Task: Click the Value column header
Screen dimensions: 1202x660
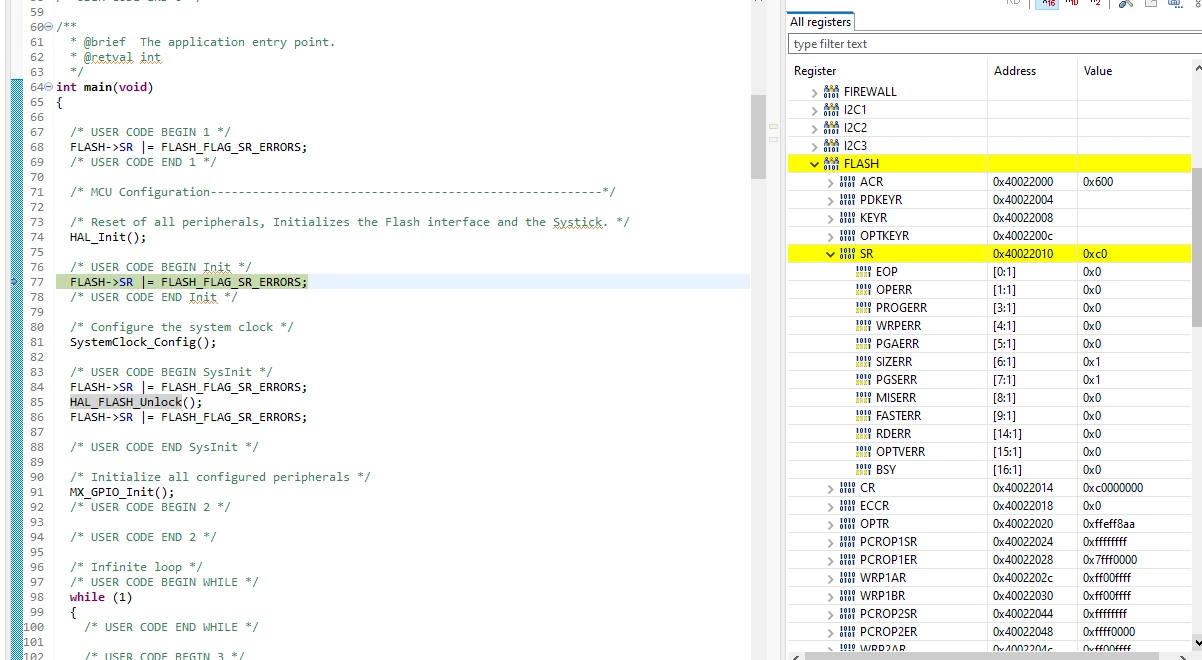Action: 1097,71
